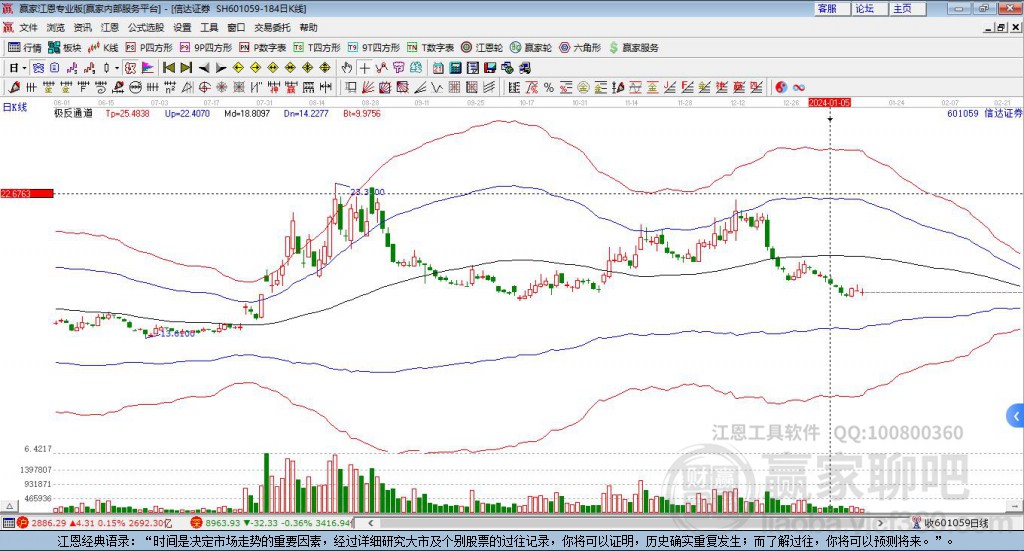Open the 9P四方形 tool
This screenshot has height=551, width=1024.
(206, 48)
